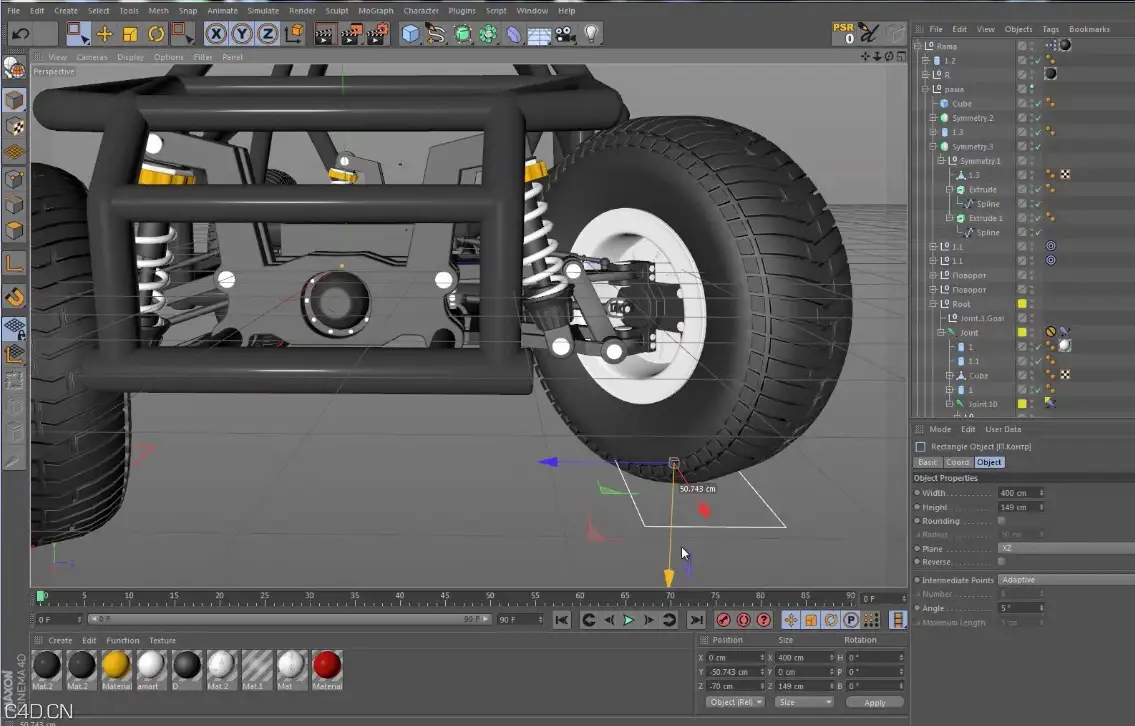1135x726 pixels.
Task: Open the purple deformer icon
Action: (514, 34)
